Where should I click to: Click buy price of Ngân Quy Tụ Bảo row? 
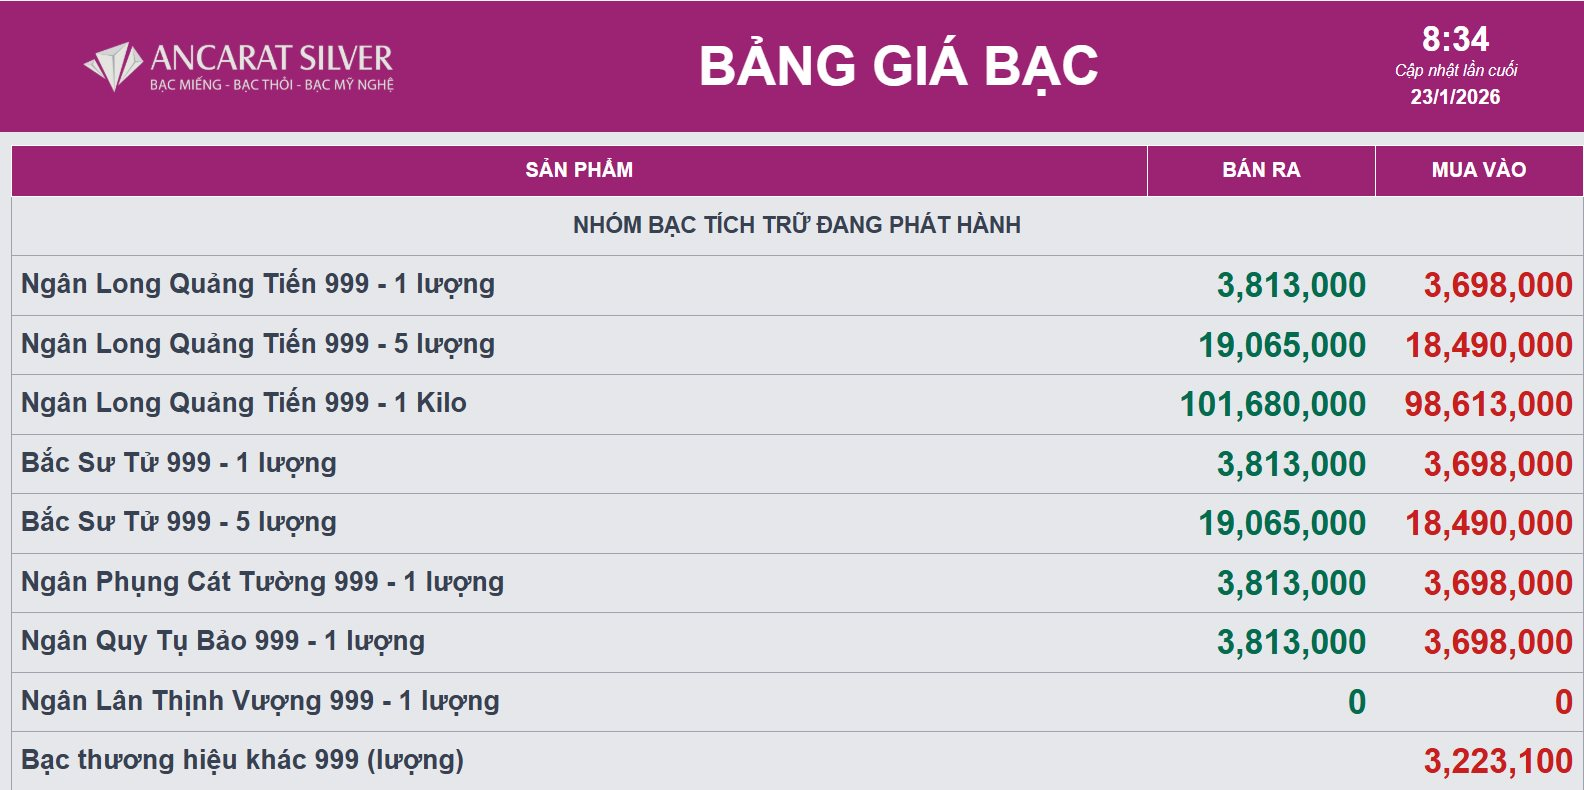[1498, 642]
